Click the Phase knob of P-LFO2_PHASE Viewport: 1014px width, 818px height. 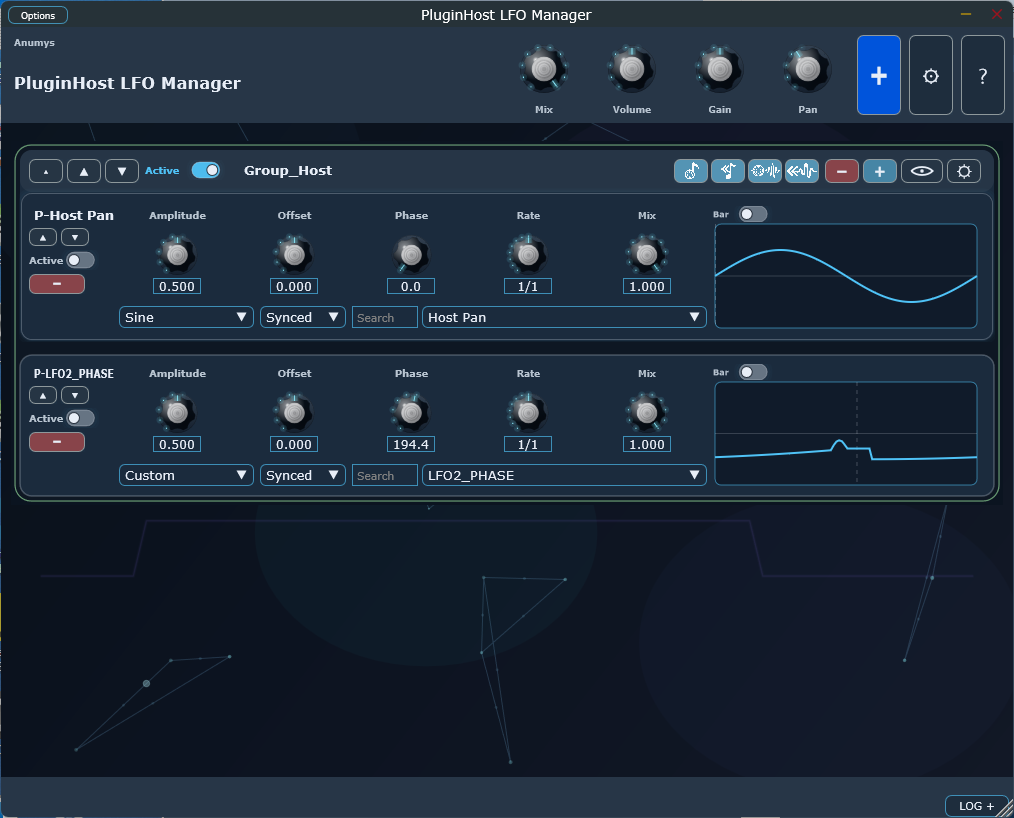point(411,413)
